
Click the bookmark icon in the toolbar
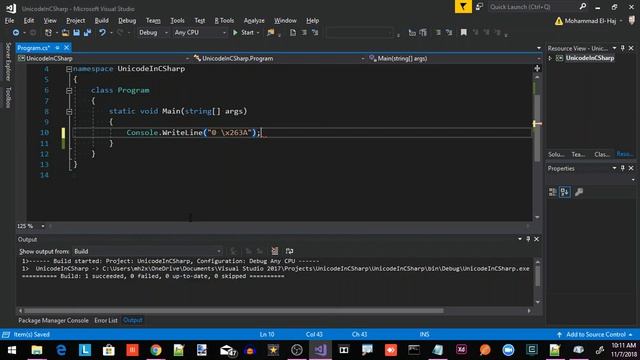pyautogui.click(x=464, y=32)
